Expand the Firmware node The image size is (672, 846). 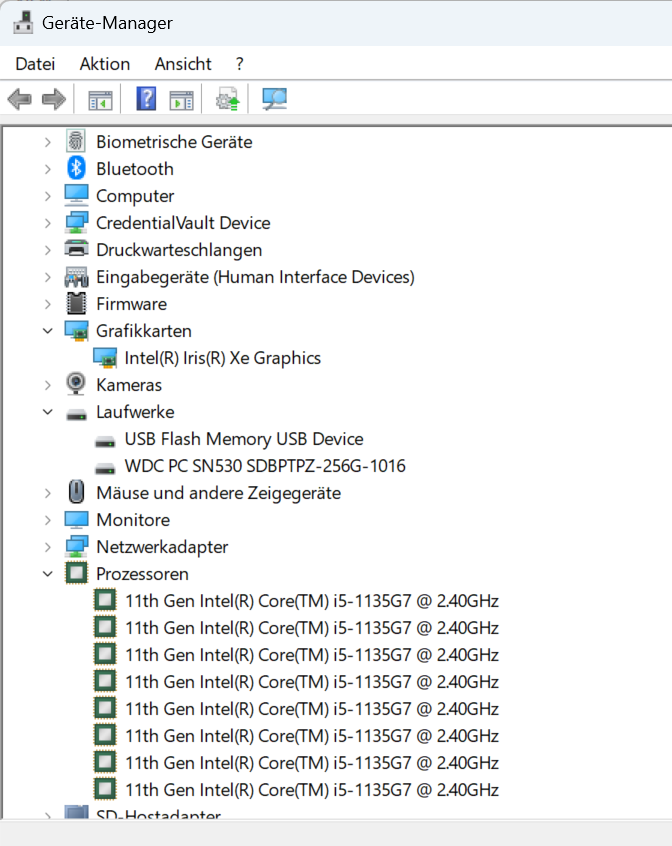pos(47,304)
